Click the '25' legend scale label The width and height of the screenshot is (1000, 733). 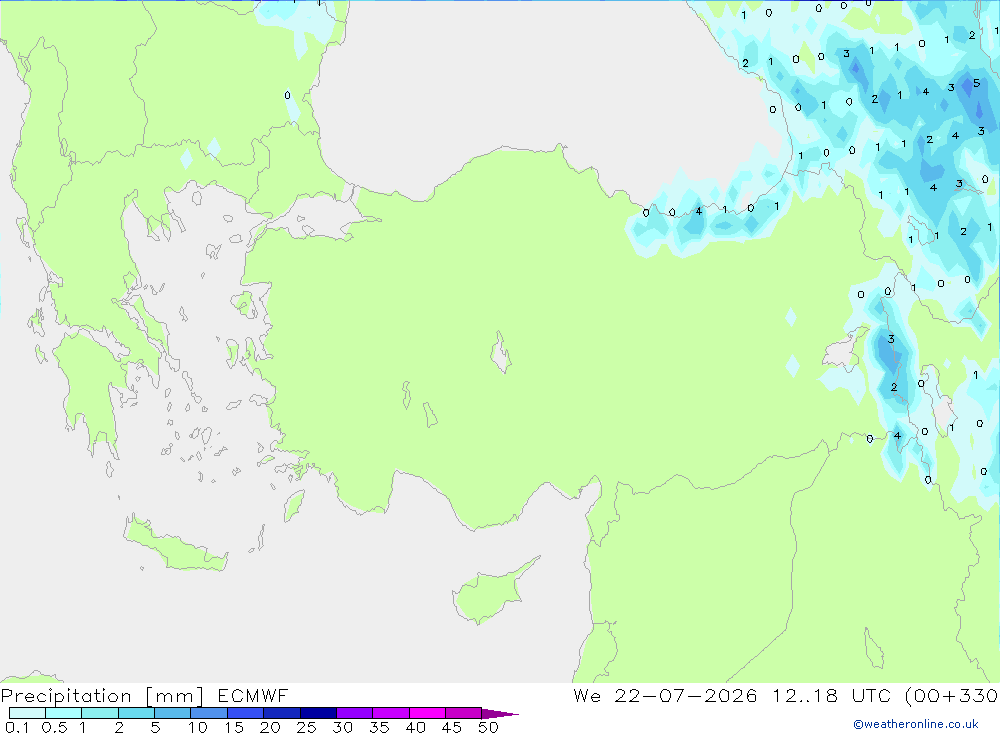pos(307,727)
